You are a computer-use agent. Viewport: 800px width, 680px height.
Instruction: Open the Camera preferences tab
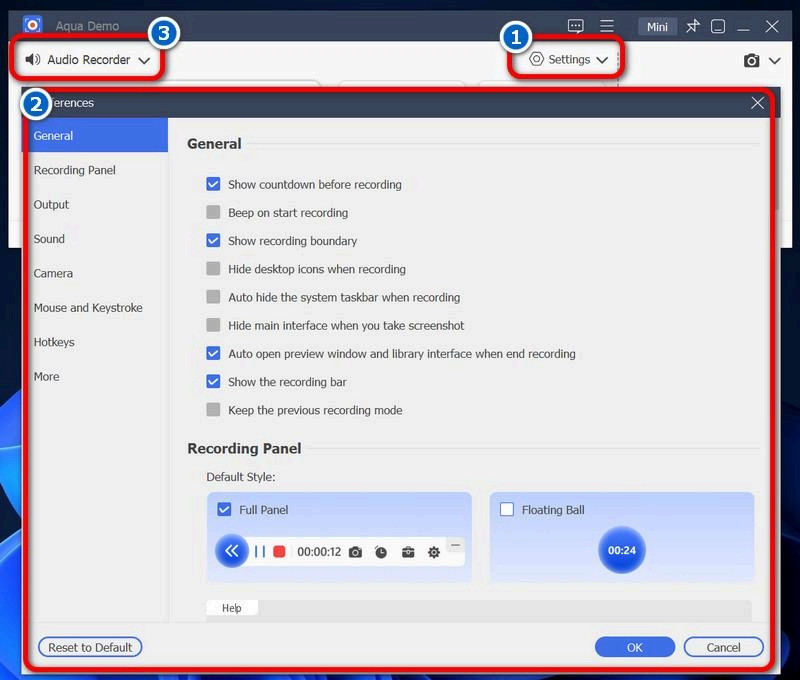[x=95, y=273]
